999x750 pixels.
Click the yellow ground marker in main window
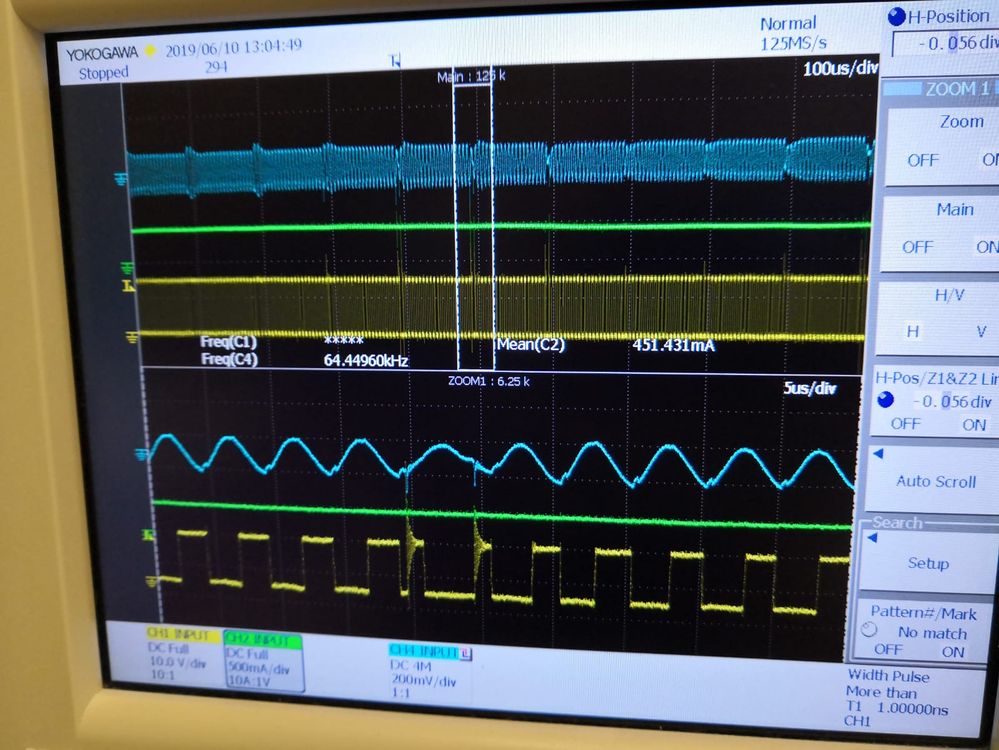pos(131,337)
